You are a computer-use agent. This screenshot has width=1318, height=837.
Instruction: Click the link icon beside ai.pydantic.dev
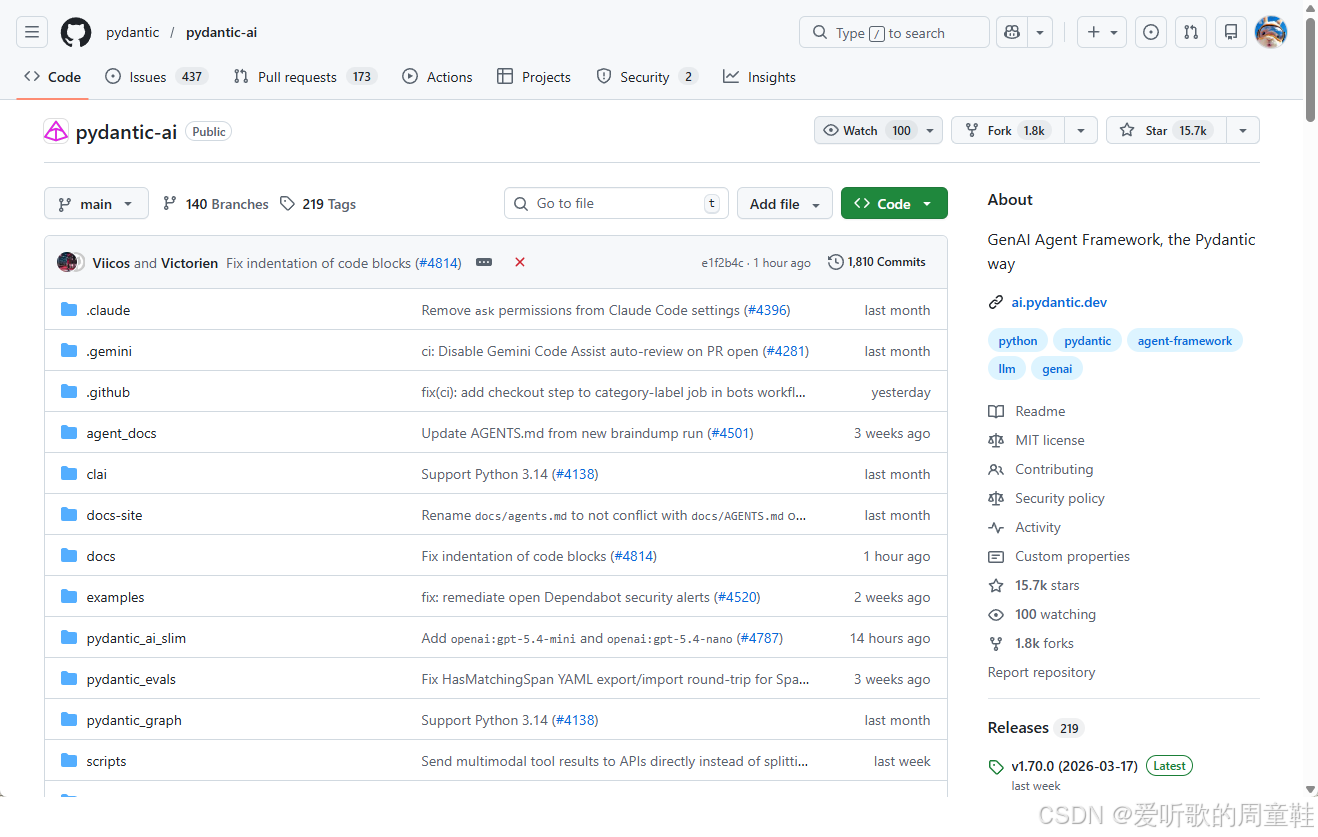click(996, 302)
